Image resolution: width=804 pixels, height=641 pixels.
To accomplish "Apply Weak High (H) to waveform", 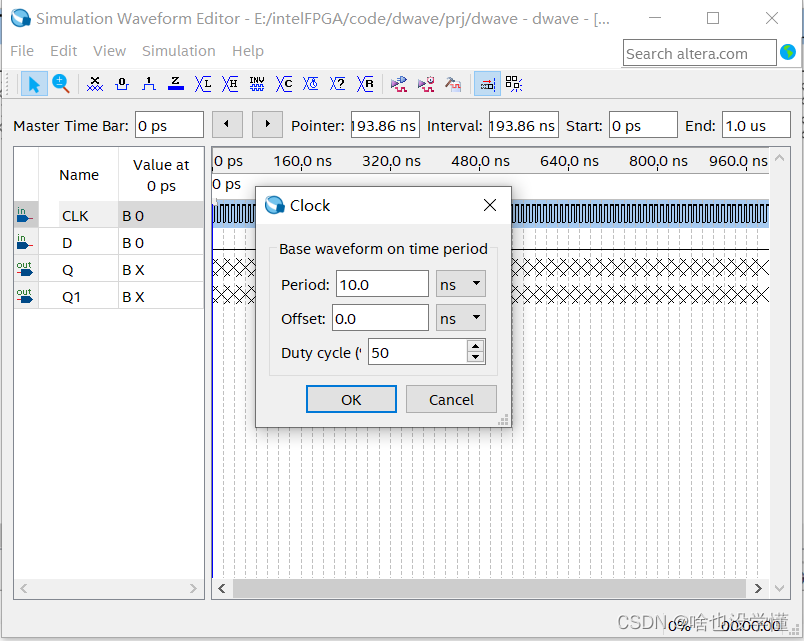I will (230, 84).
